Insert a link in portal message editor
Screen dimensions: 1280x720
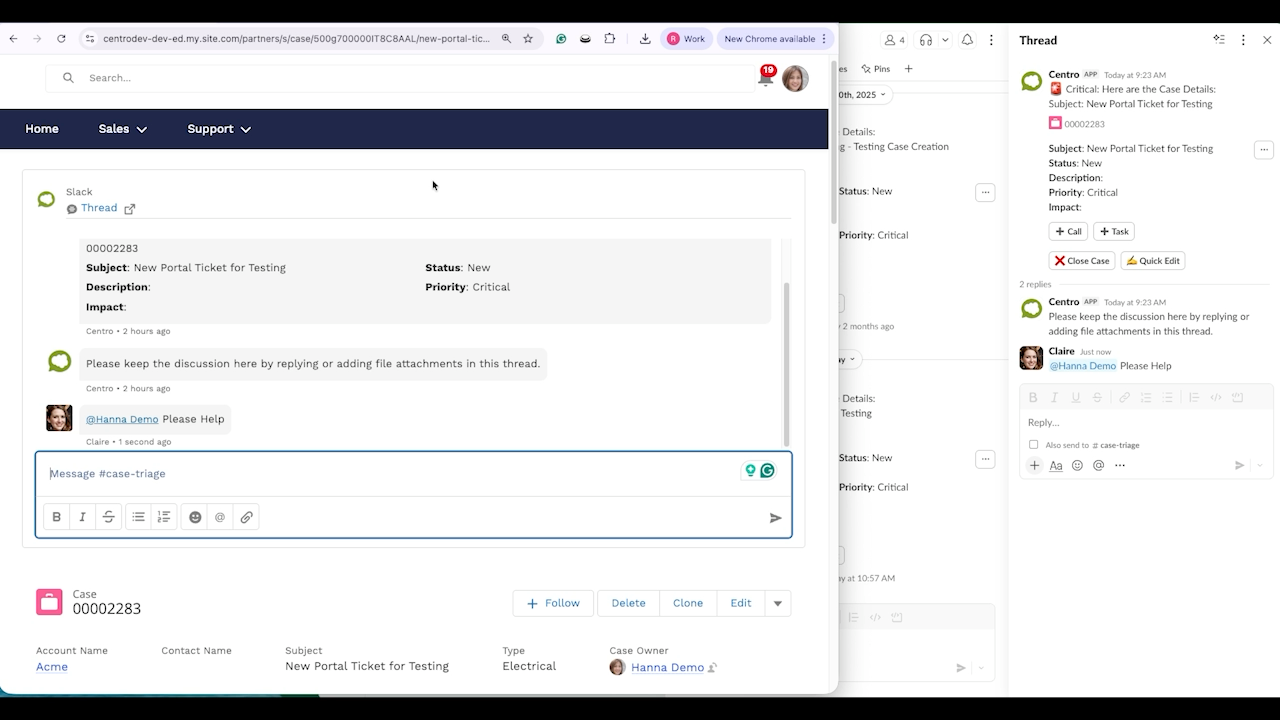coord(246,517)
